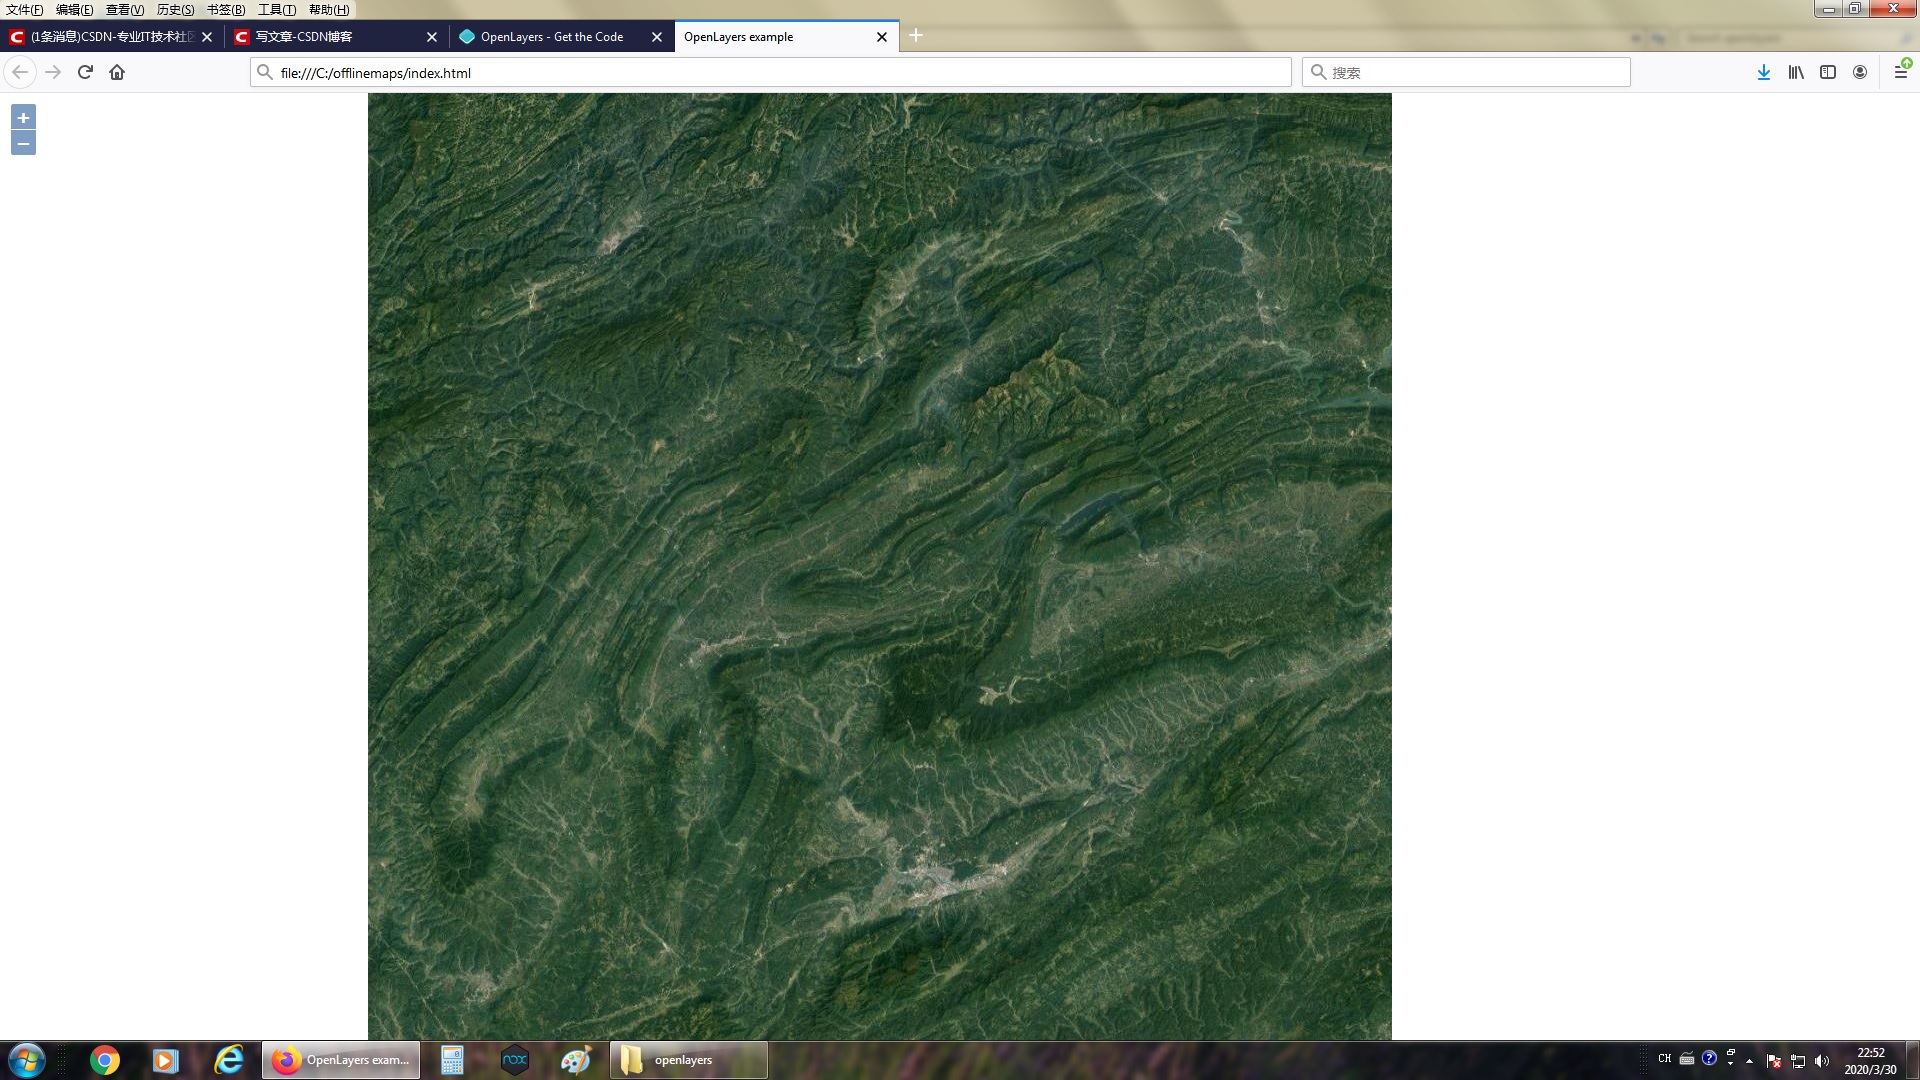Image resolution: width=1920 pixels, height=1080 pixels.
Task: Open a new browser tab
Action: (916, 36)
